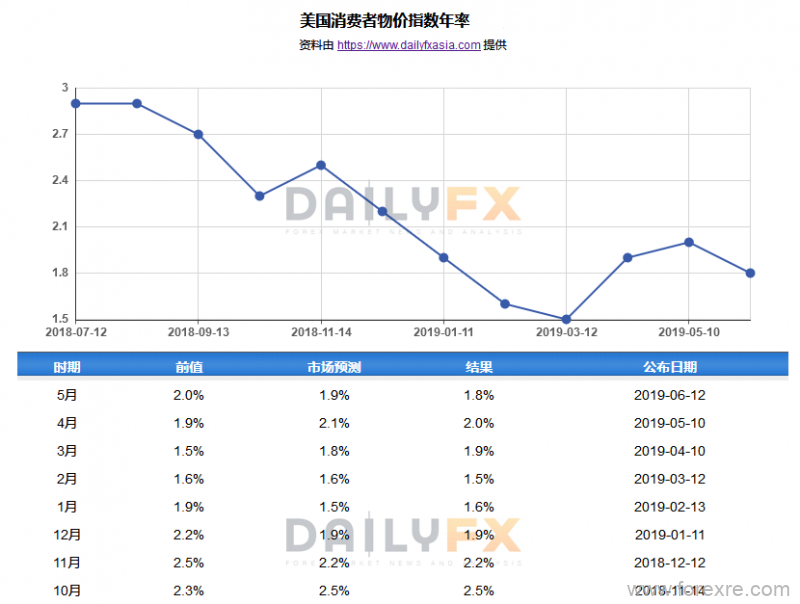Click the 12月 row label
The width and height of the screenshot is (800, 604).
67,535
